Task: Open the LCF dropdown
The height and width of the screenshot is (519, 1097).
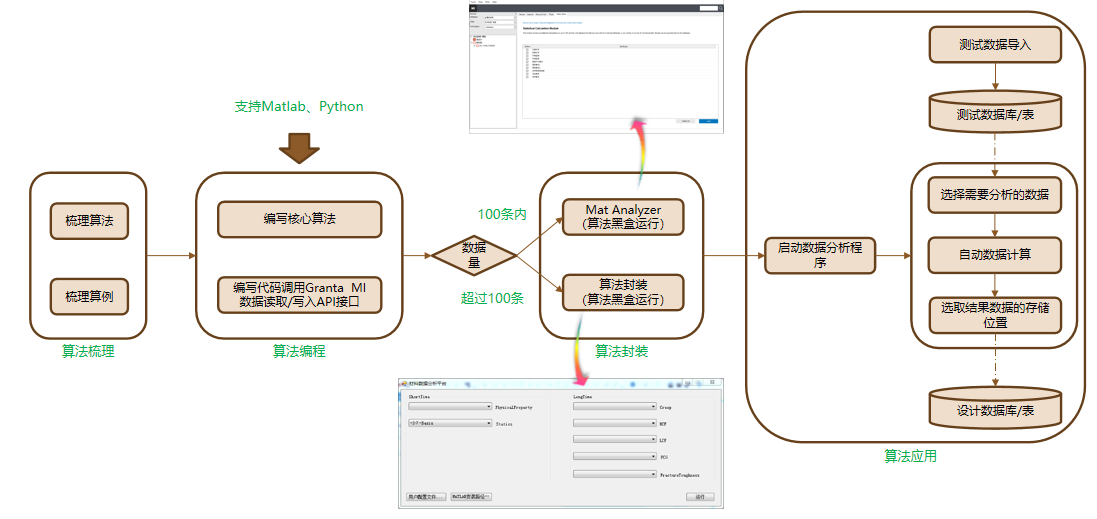Action: 614,440
